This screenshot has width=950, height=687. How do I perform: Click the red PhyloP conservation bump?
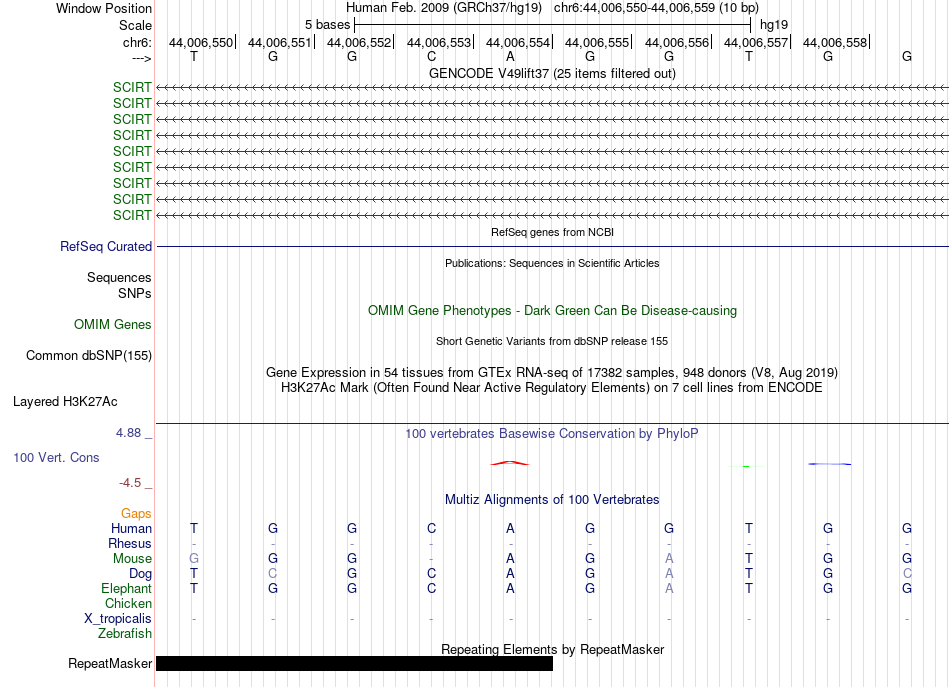click(x=510, y=463)
